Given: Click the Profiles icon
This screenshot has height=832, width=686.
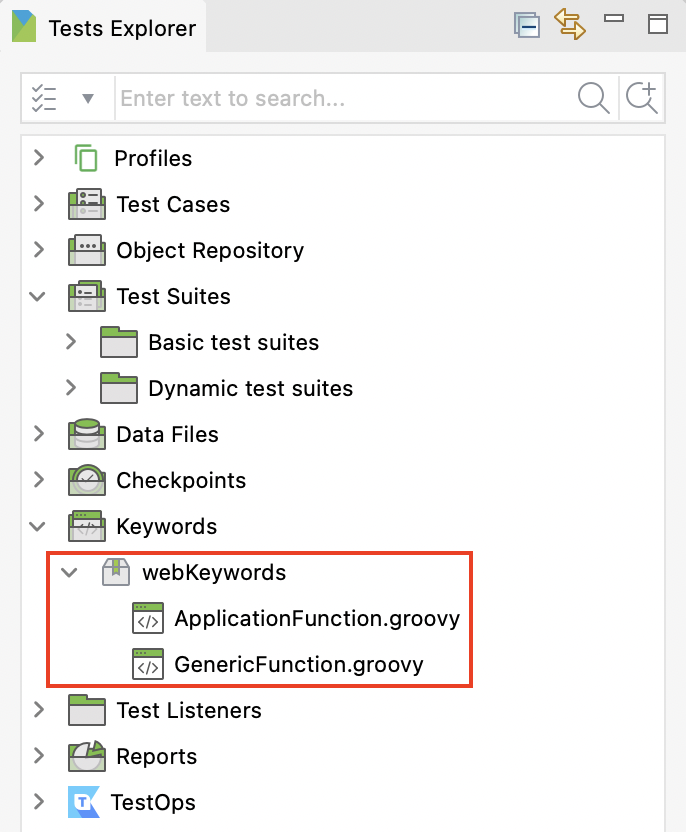Looking at the screenshot, I should click(86, 158).
